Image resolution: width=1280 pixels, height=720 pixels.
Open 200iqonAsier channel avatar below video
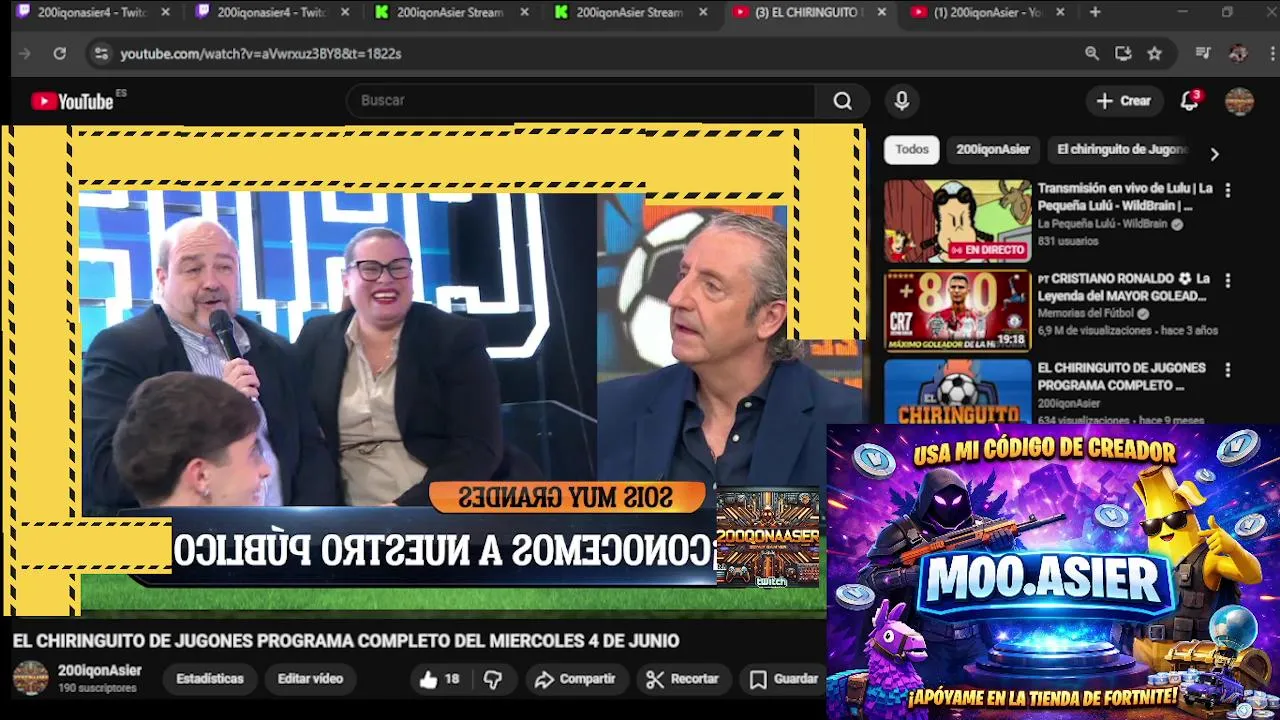[30, 678]
